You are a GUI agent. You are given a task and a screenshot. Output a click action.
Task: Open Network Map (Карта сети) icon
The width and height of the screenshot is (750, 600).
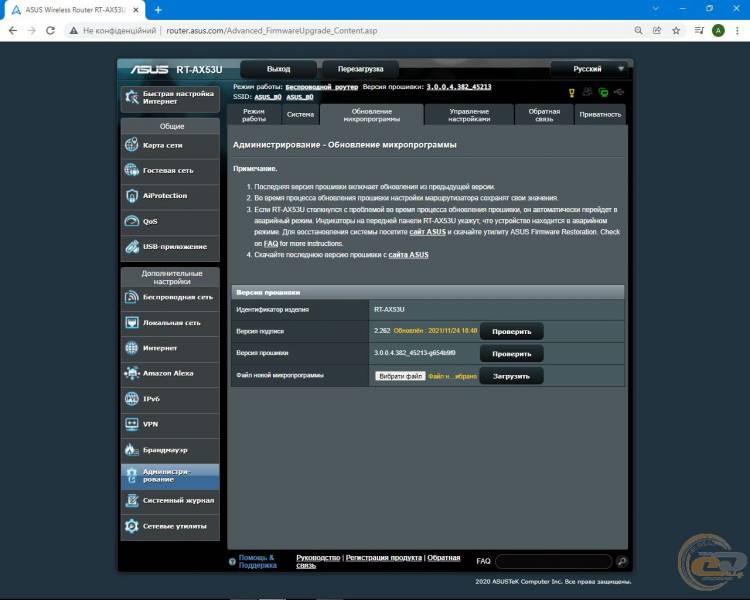(132, 144)
